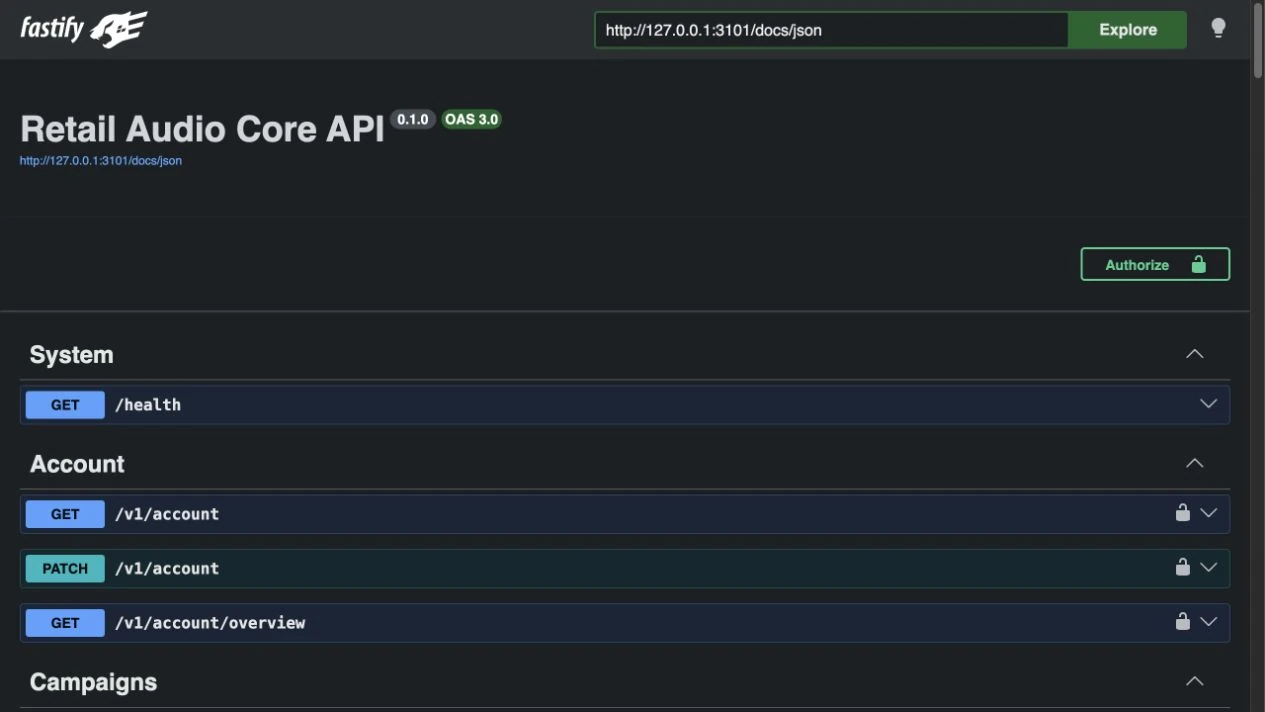Click the 0.1.0 version badge
This screenshot has width=1265, height=712.
coord(412,119)
